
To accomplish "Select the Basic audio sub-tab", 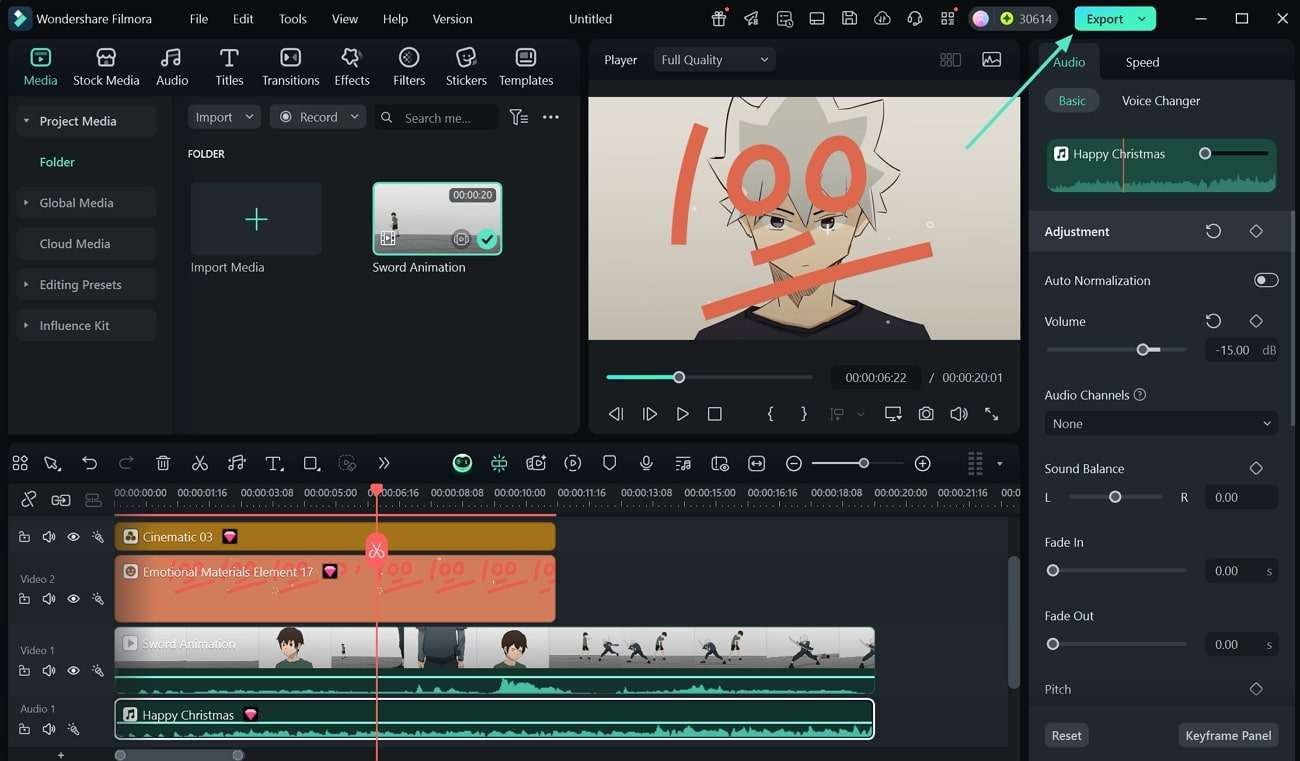I will point(1072,101).
